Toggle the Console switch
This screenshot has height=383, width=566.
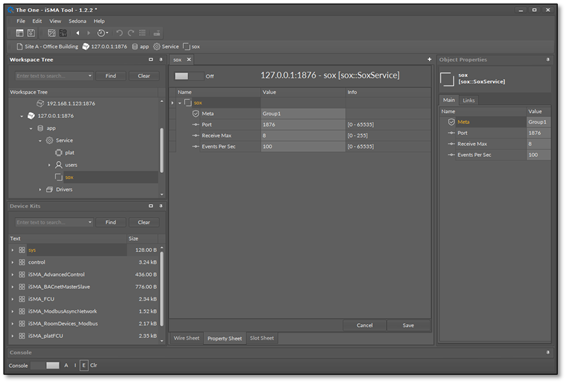click(x=45, y=365)
